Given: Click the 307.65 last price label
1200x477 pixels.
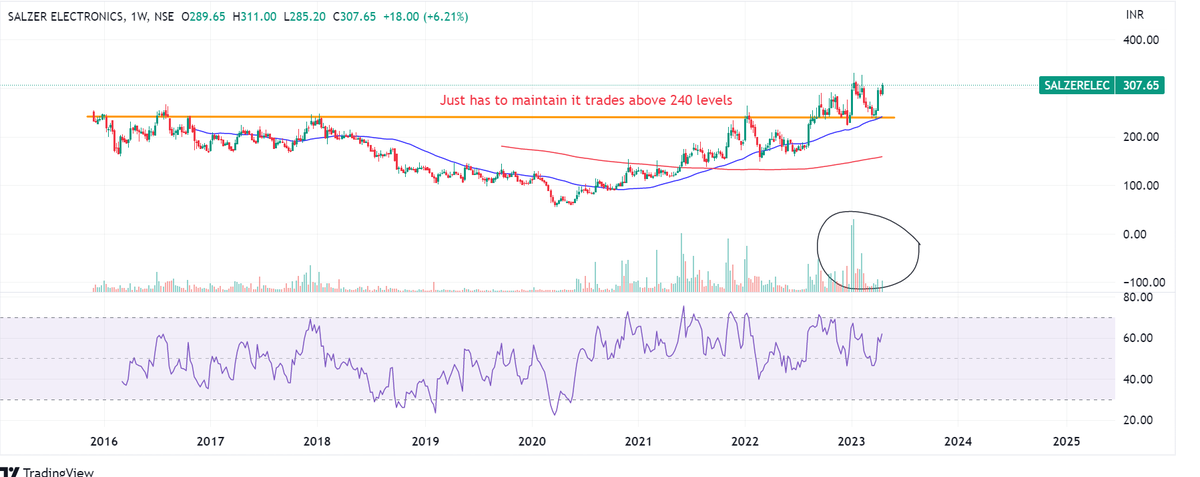Looking at the screenshot, I should coord(1139,86).
